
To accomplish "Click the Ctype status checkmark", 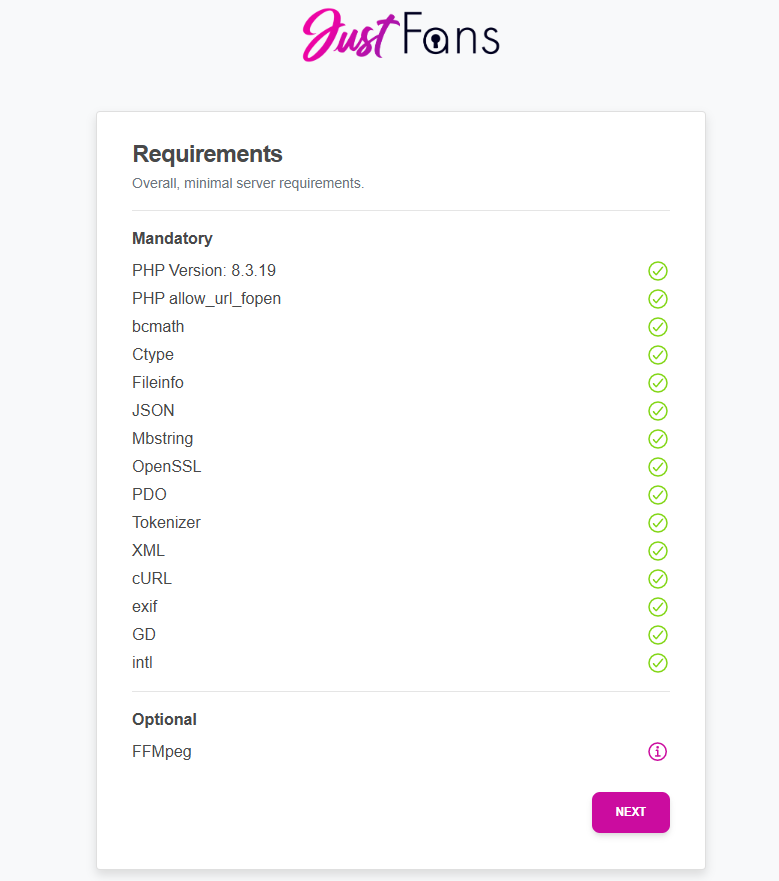I will tap(657, 355).
